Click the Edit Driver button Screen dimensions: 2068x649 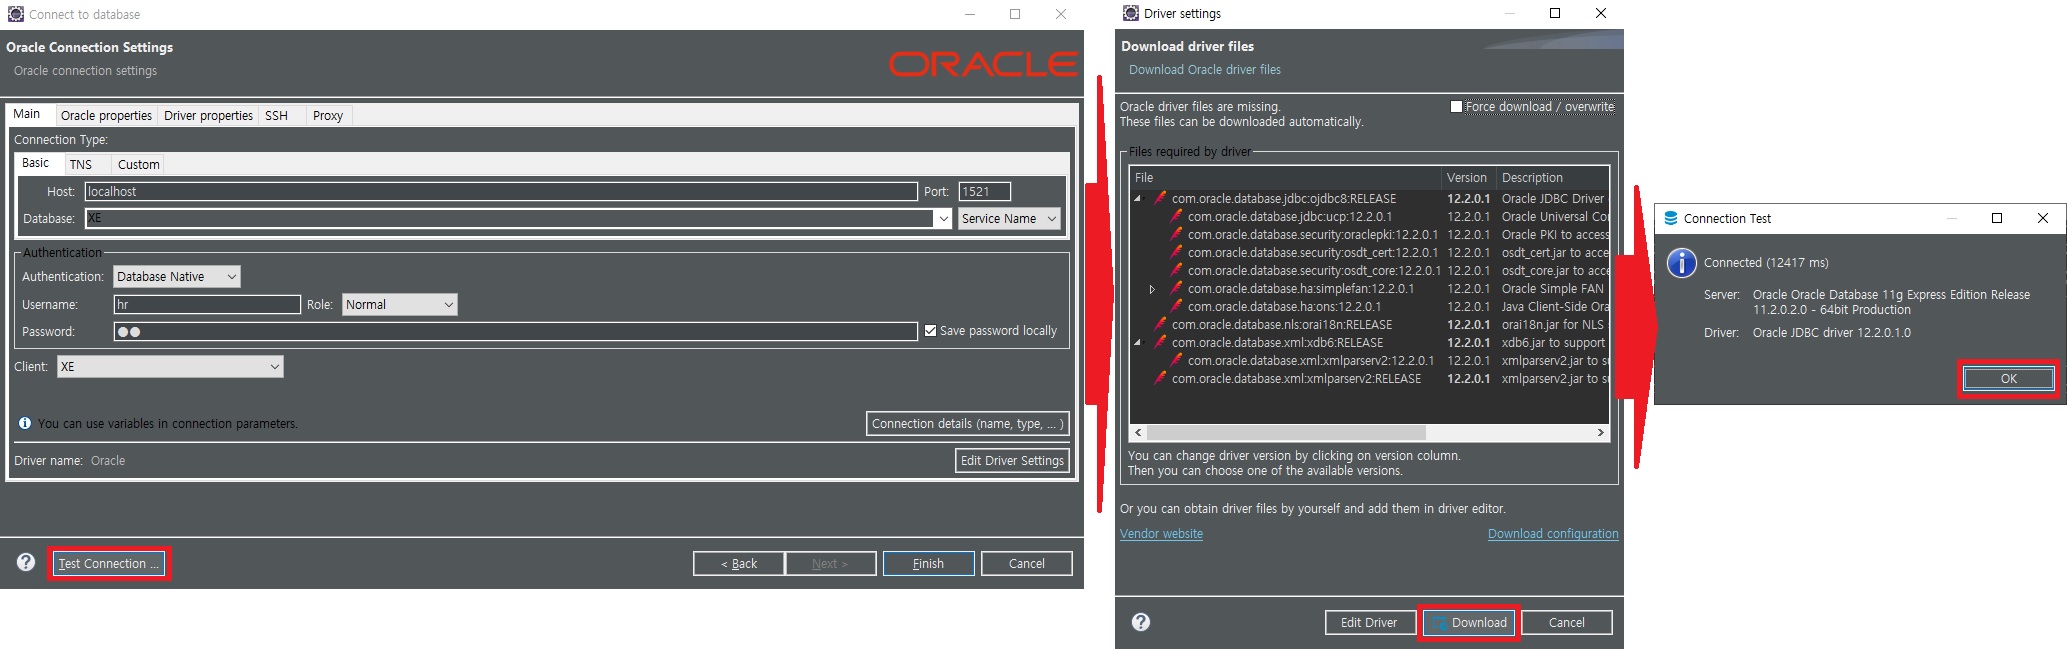1369,622
